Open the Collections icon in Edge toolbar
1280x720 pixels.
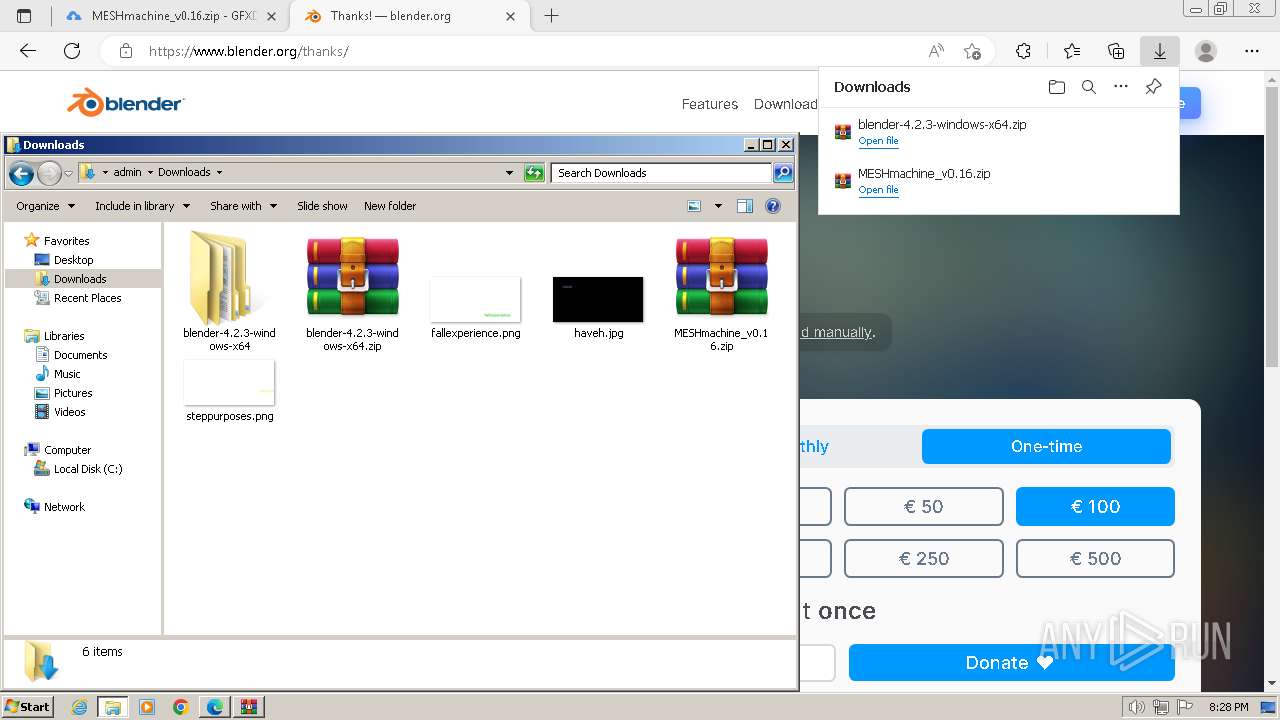pos(1116,51)
